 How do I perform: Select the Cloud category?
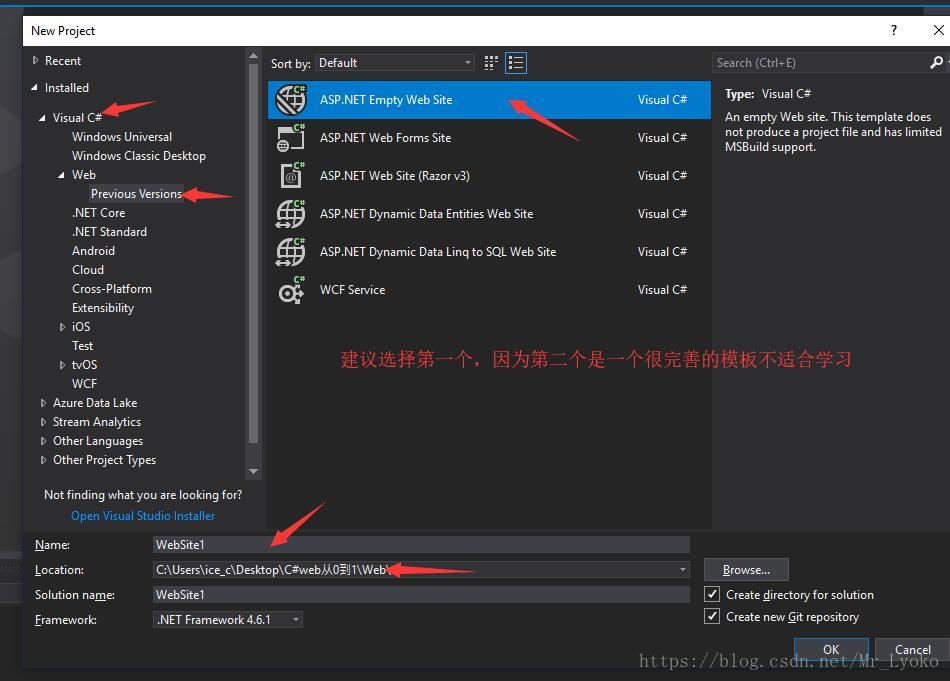(88, 270)
